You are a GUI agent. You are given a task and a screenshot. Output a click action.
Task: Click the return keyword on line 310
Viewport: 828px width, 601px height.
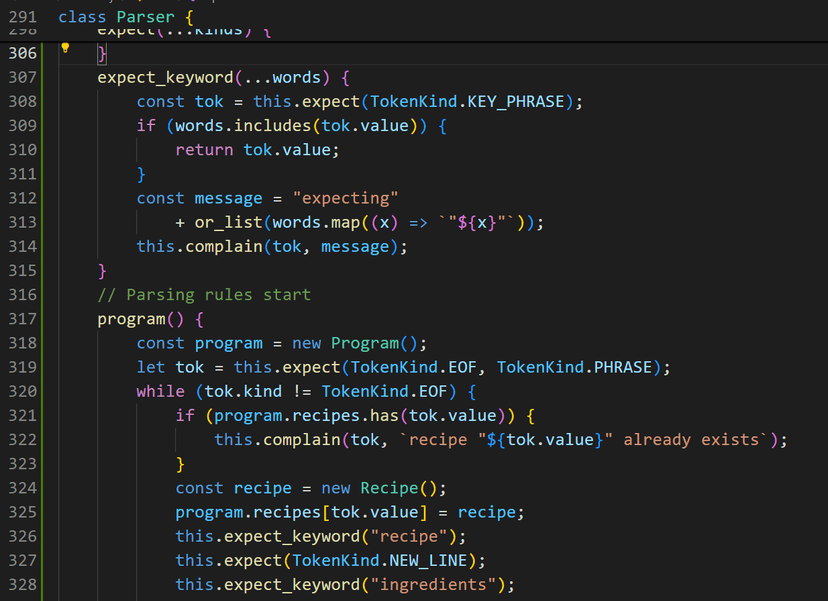pos(204,150)
